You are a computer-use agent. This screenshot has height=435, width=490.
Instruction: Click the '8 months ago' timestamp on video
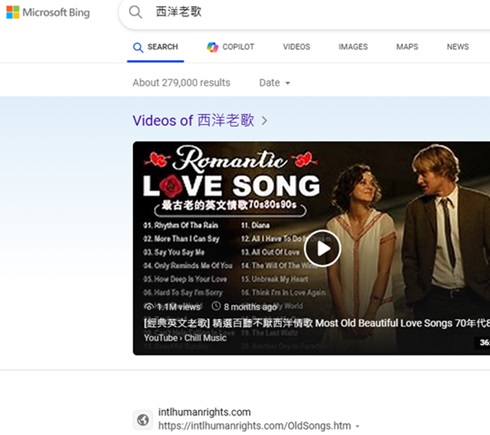pyautogui.click(x=245, y=307)
